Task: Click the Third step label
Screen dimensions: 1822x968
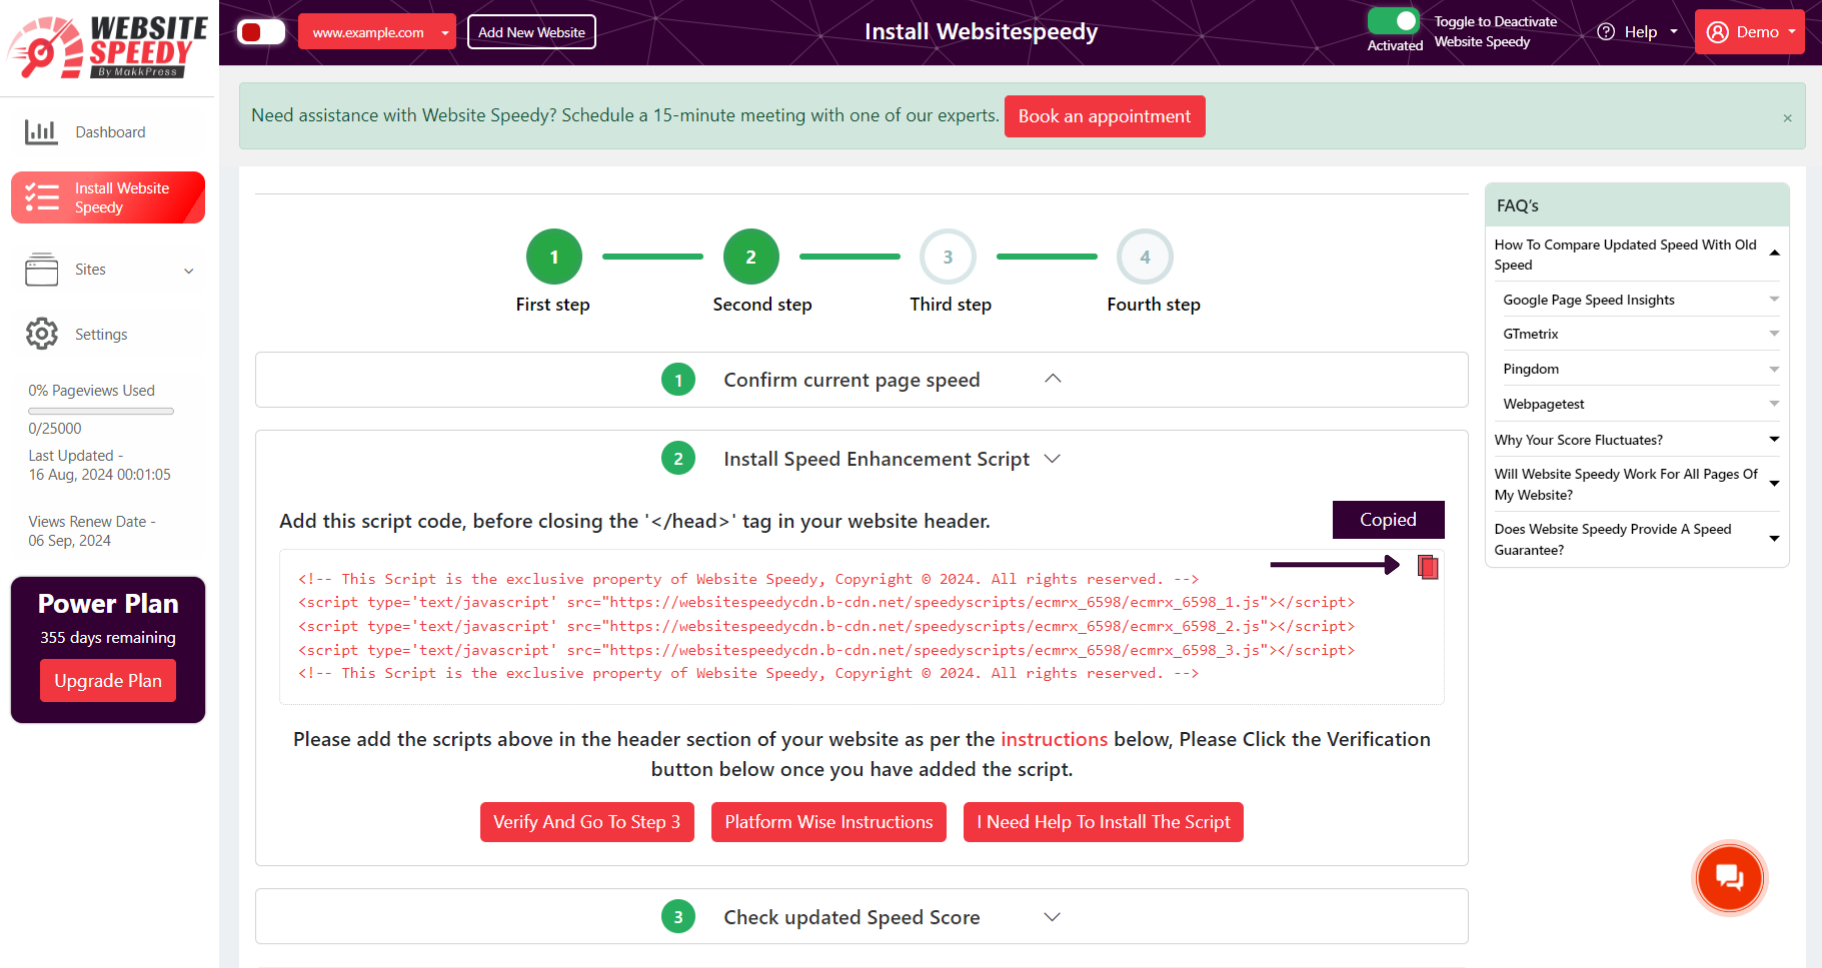Action: coord(951,304)
